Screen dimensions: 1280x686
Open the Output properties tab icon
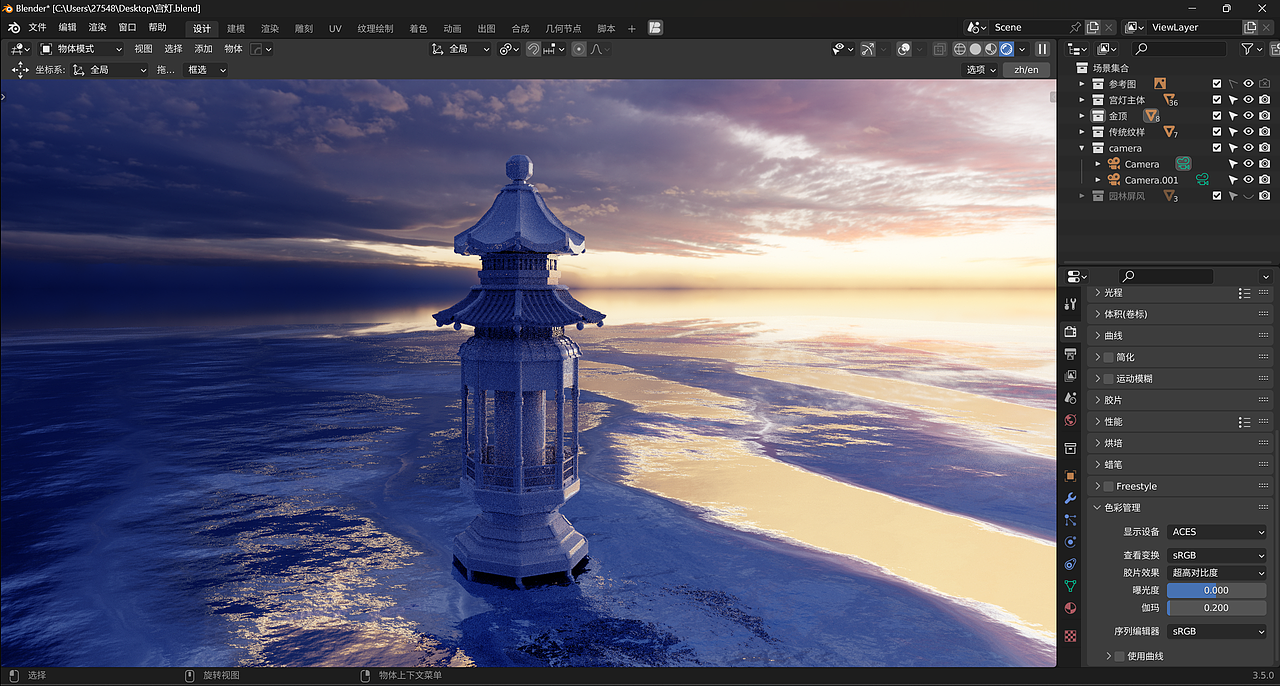coord(1070,354)
